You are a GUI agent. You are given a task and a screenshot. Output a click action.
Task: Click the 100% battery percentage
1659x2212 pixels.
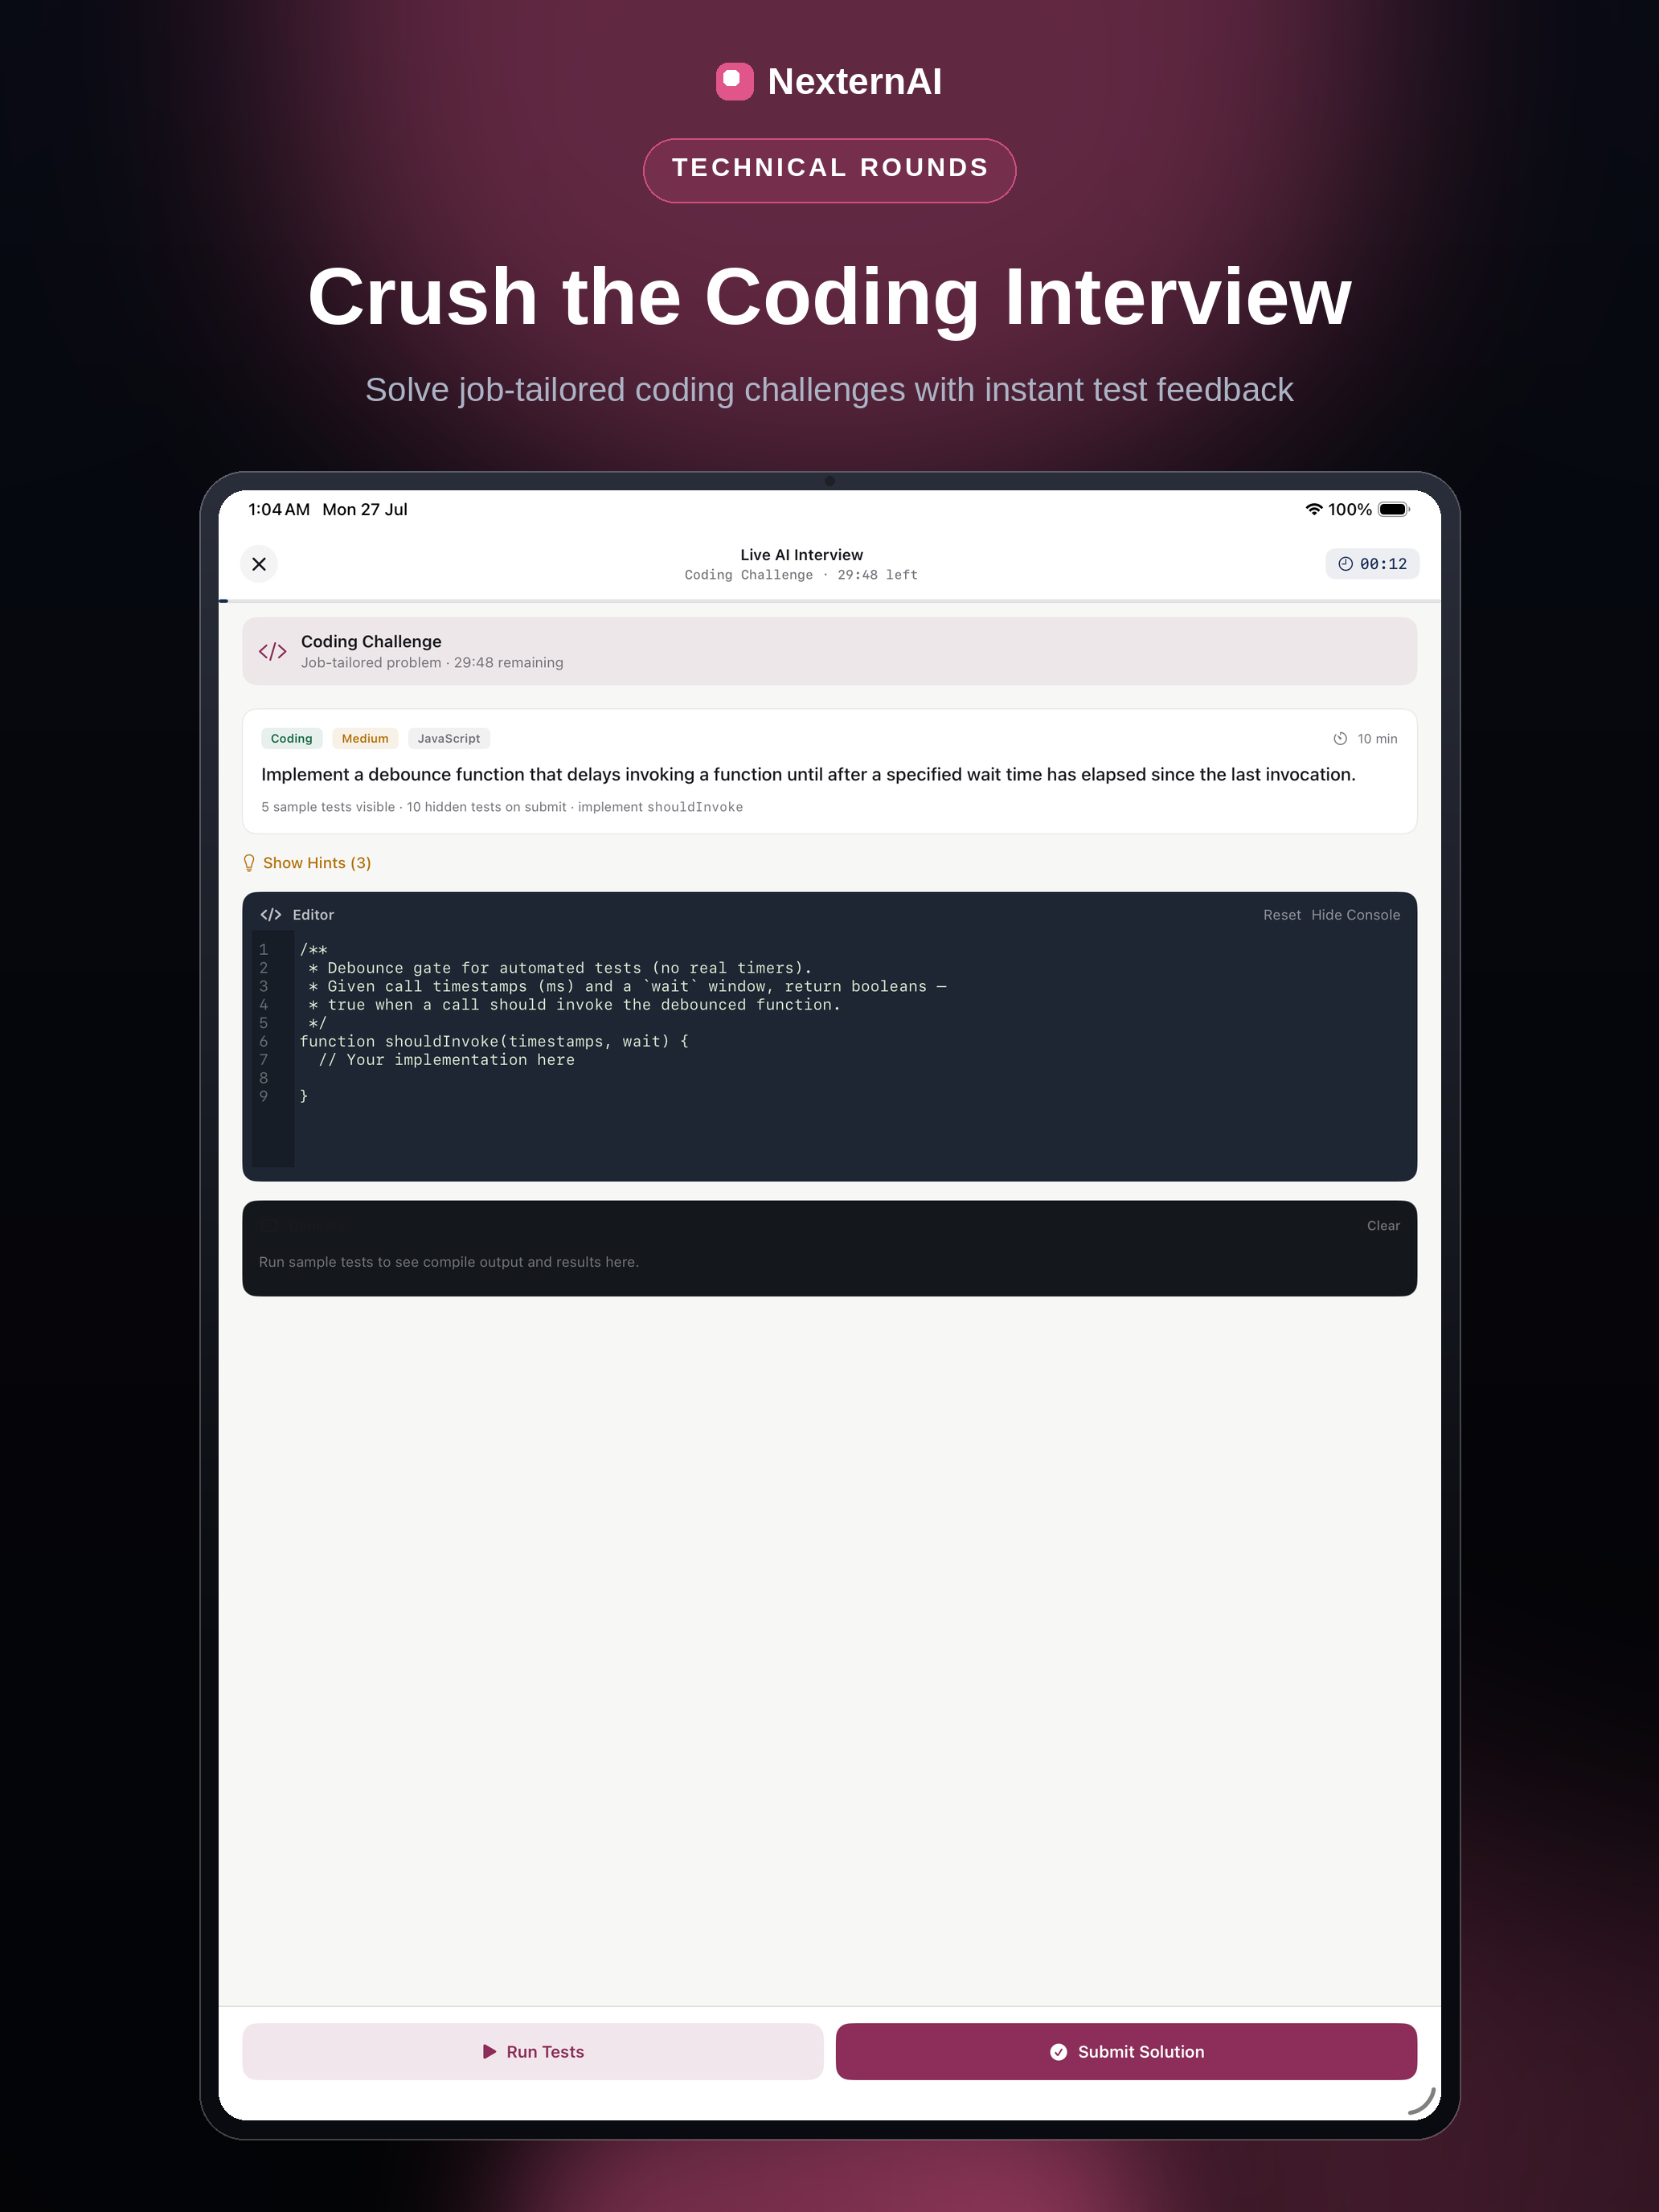click(x=1349, y=509)
